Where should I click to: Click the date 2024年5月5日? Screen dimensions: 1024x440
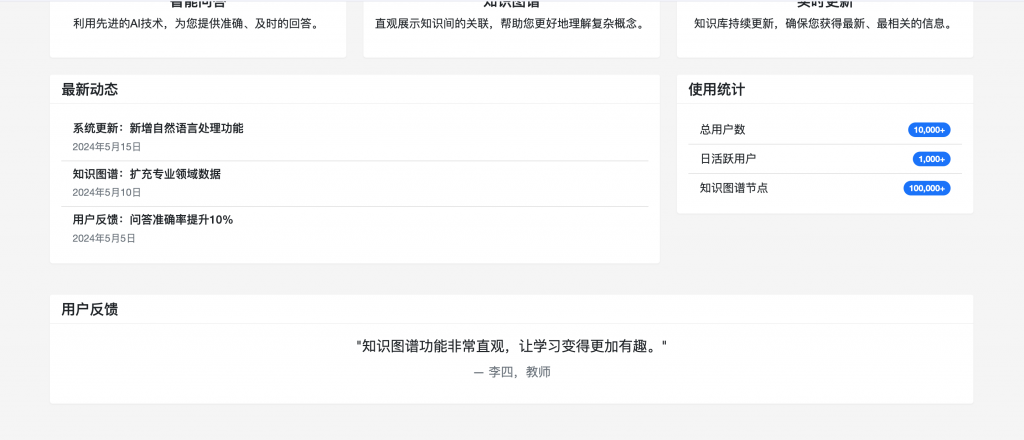tap(104, 239)
